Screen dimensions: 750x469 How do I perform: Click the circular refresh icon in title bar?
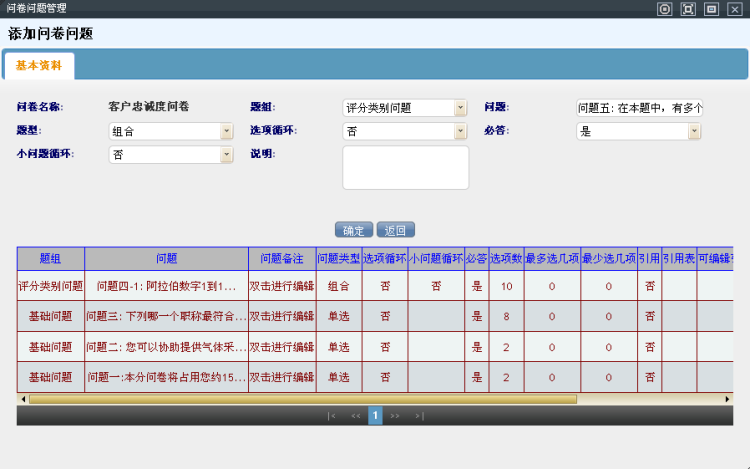[665, 8]
